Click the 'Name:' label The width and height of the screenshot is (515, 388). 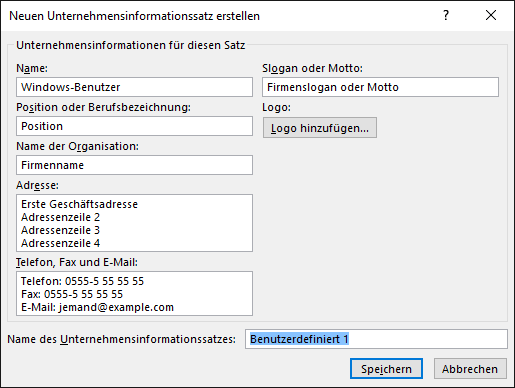click(32, 68)
